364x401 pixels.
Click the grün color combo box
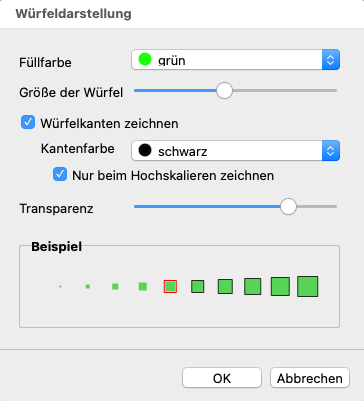236,60
